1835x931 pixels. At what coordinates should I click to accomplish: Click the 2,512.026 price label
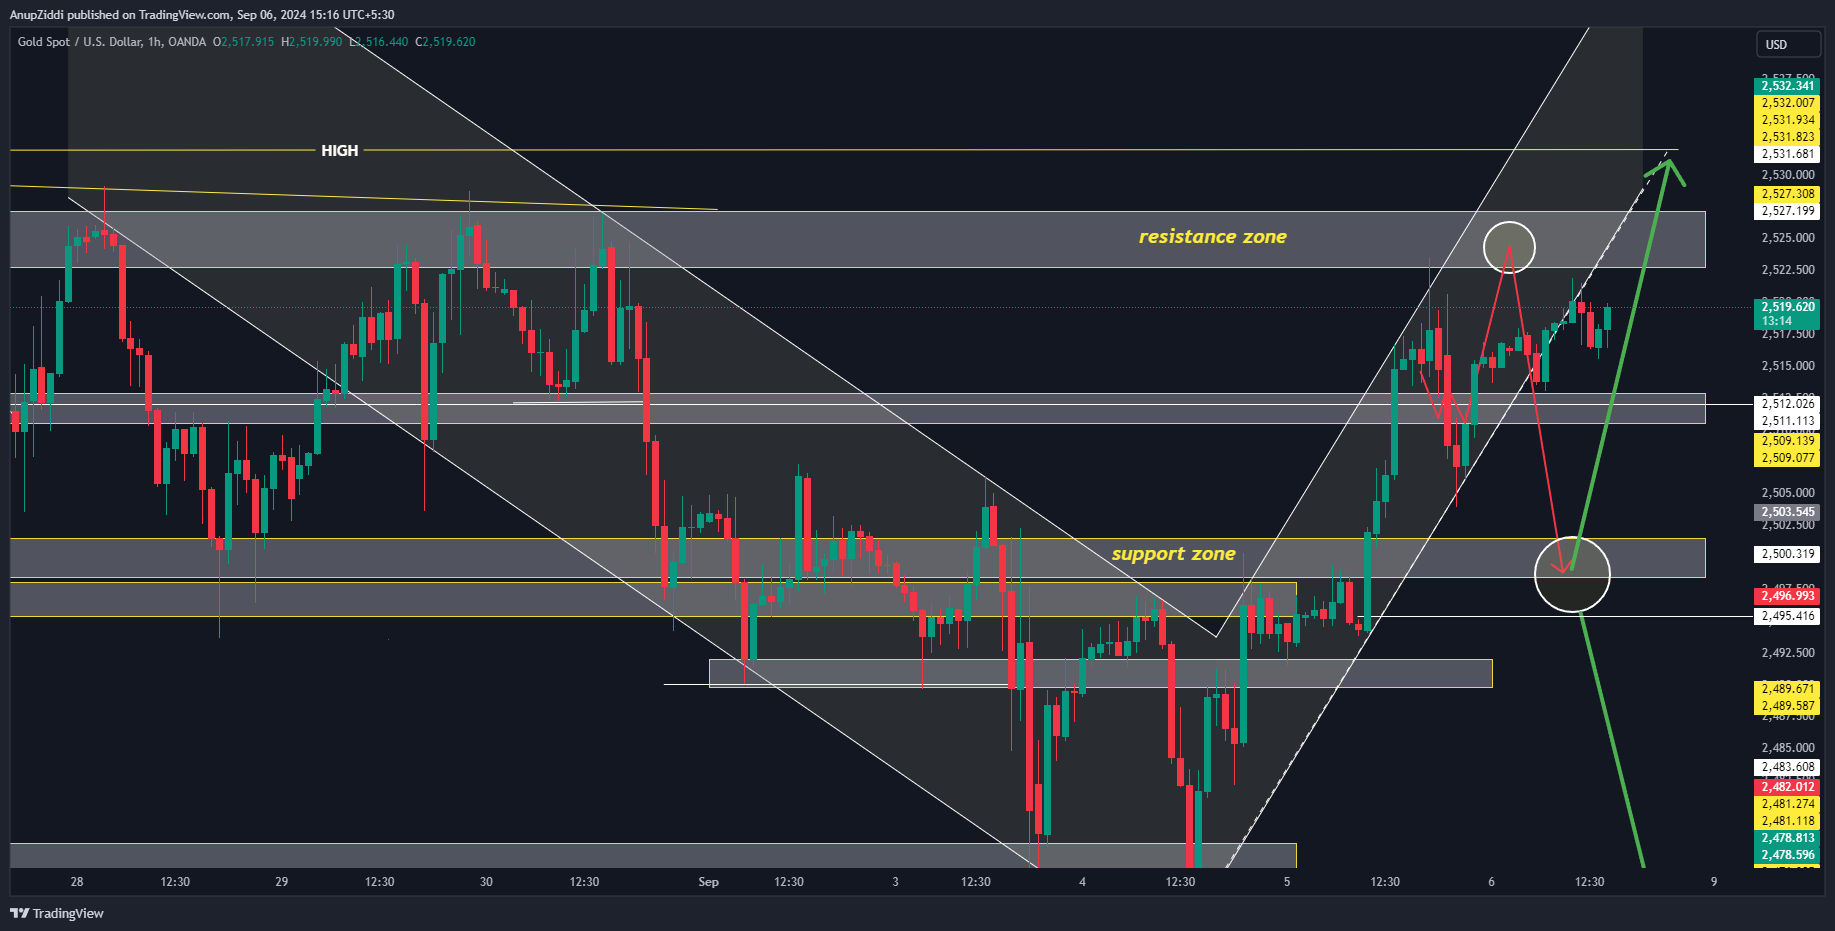coord(1787,404)
